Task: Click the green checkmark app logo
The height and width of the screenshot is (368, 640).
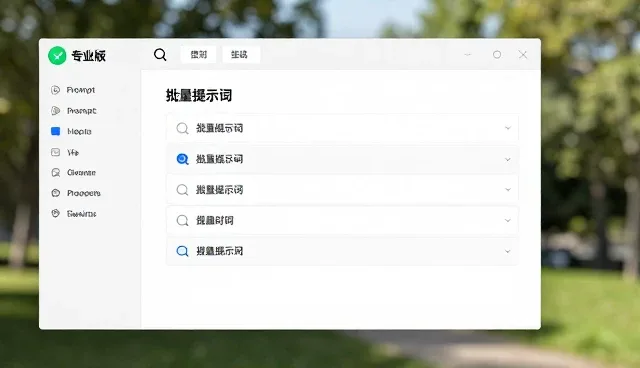Action: click(57, 55)
